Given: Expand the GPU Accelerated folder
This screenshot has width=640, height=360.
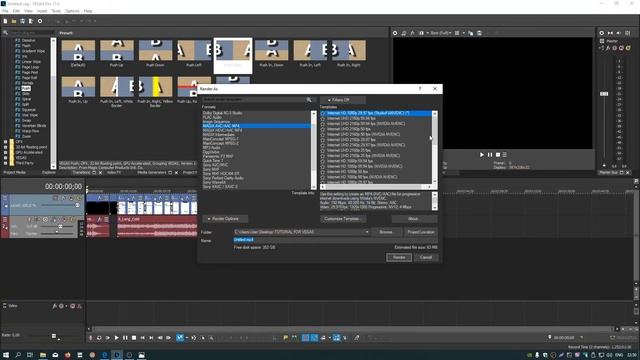Looking at the screenshot, I should click(x=5, y=152).
